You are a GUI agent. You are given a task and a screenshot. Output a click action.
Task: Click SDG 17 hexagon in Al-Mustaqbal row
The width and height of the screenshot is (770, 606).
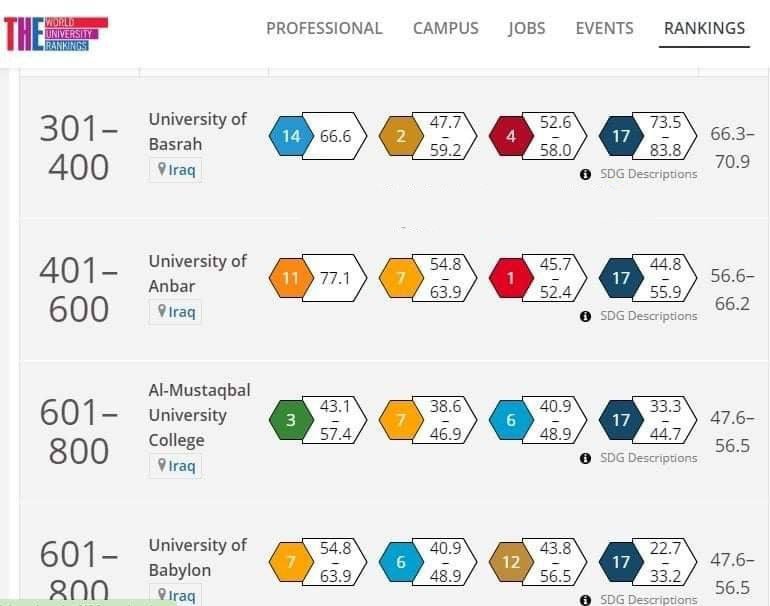621,420
